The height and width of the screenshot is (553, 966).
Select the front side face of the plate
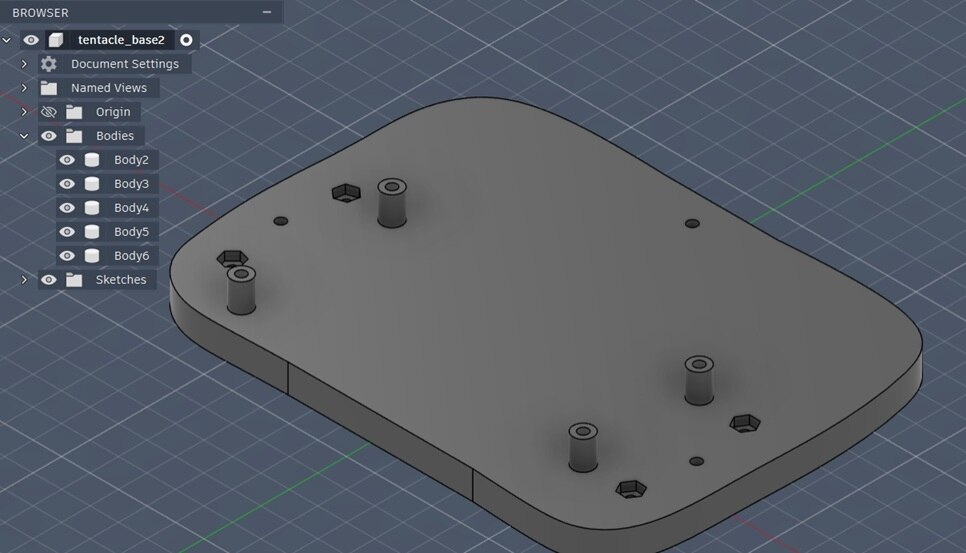[x=380, y=431]
